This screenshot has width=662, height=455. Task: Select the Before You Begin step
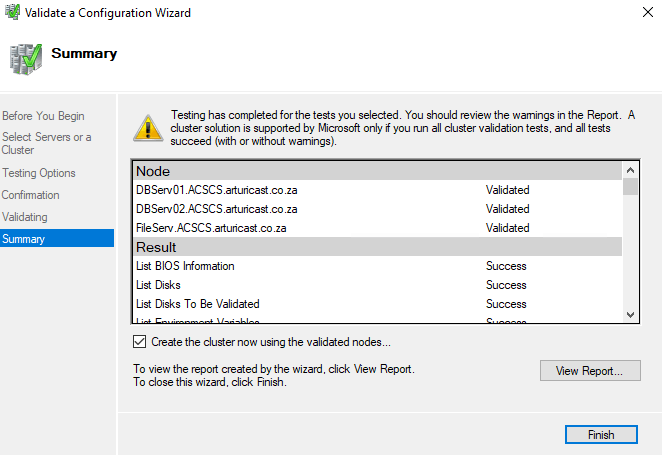point(43,116)
